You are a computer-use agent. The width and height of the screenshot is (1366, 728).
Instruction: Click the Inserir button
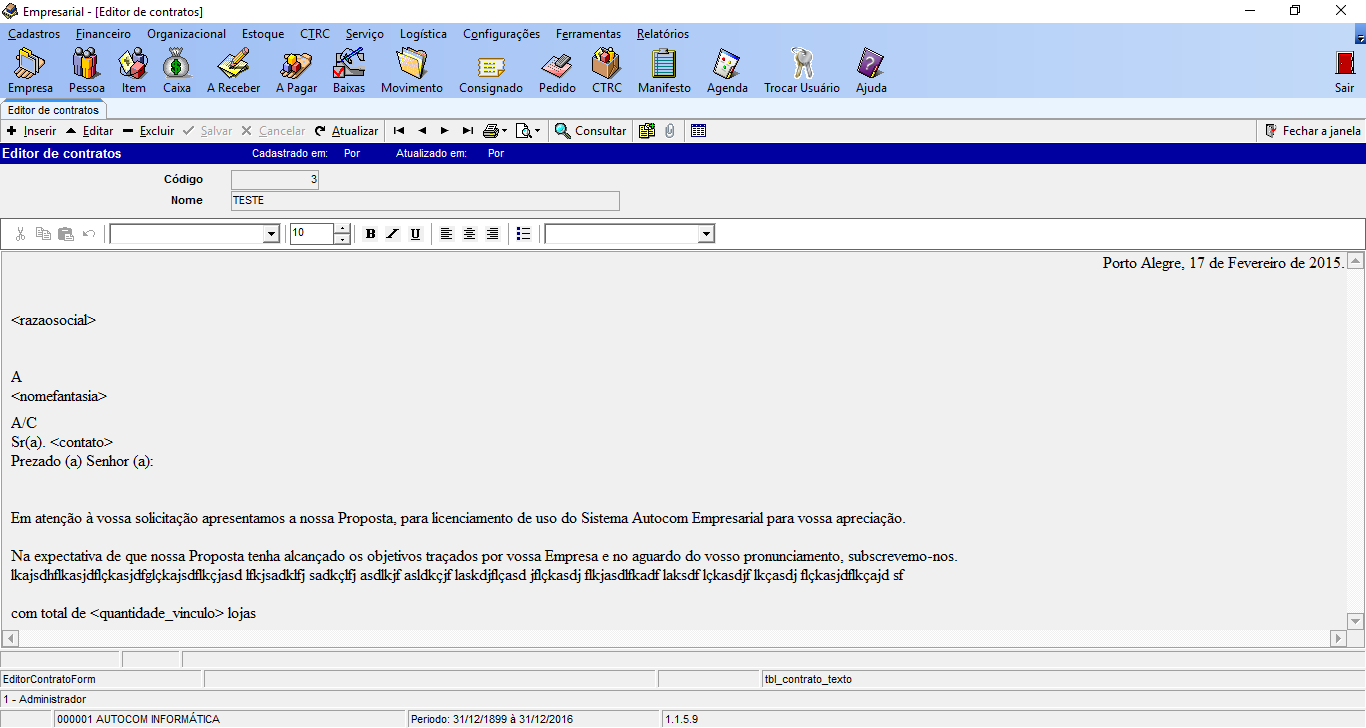point(31,131)
